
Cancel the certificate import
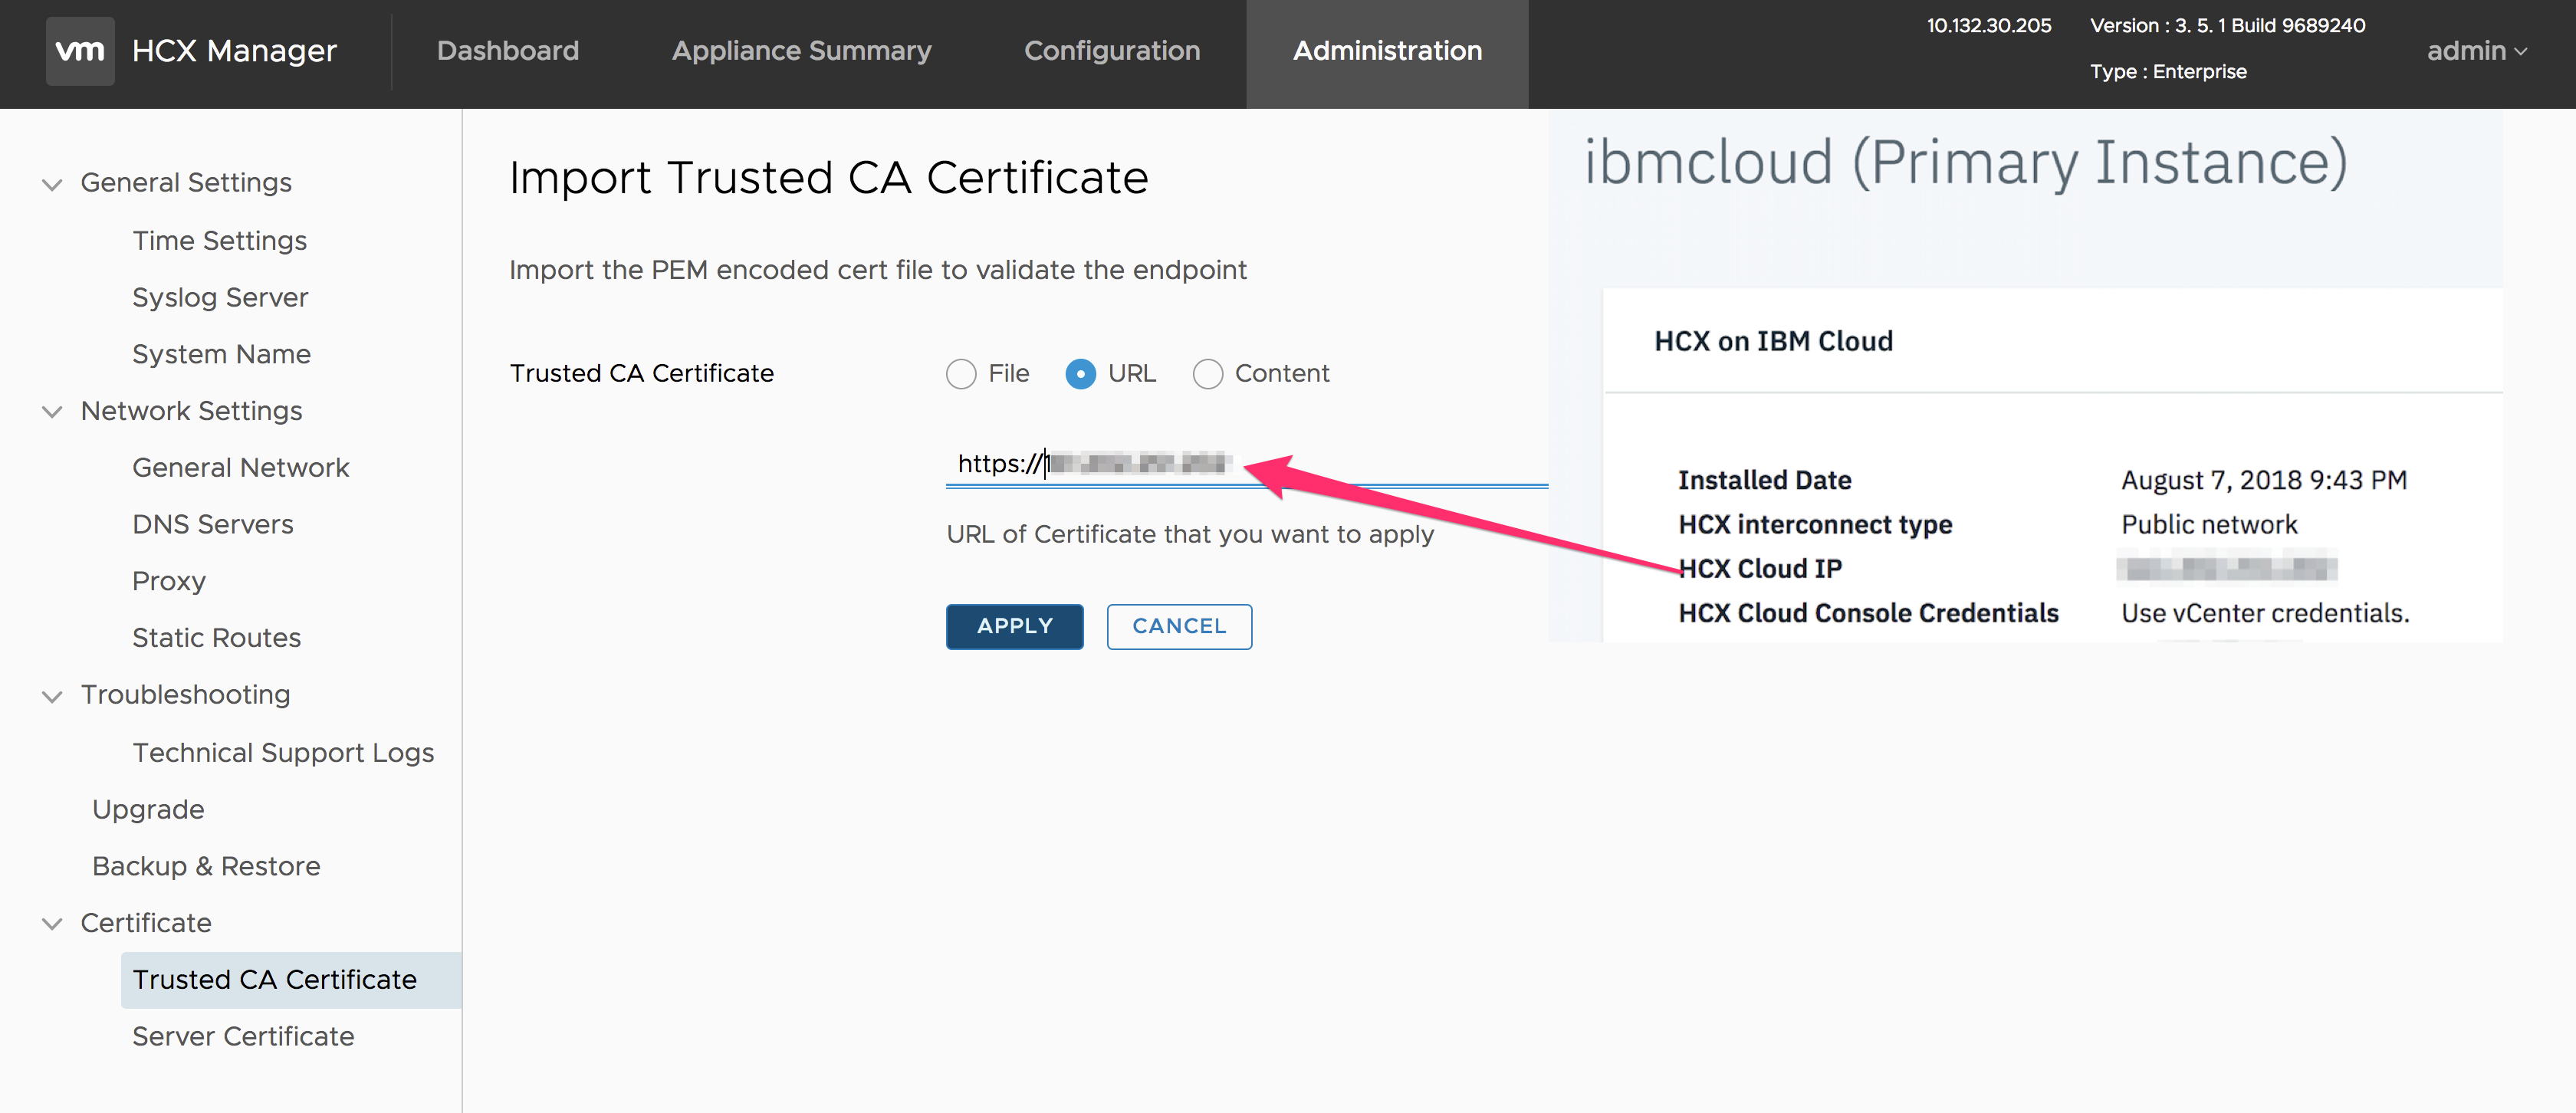1179,626
